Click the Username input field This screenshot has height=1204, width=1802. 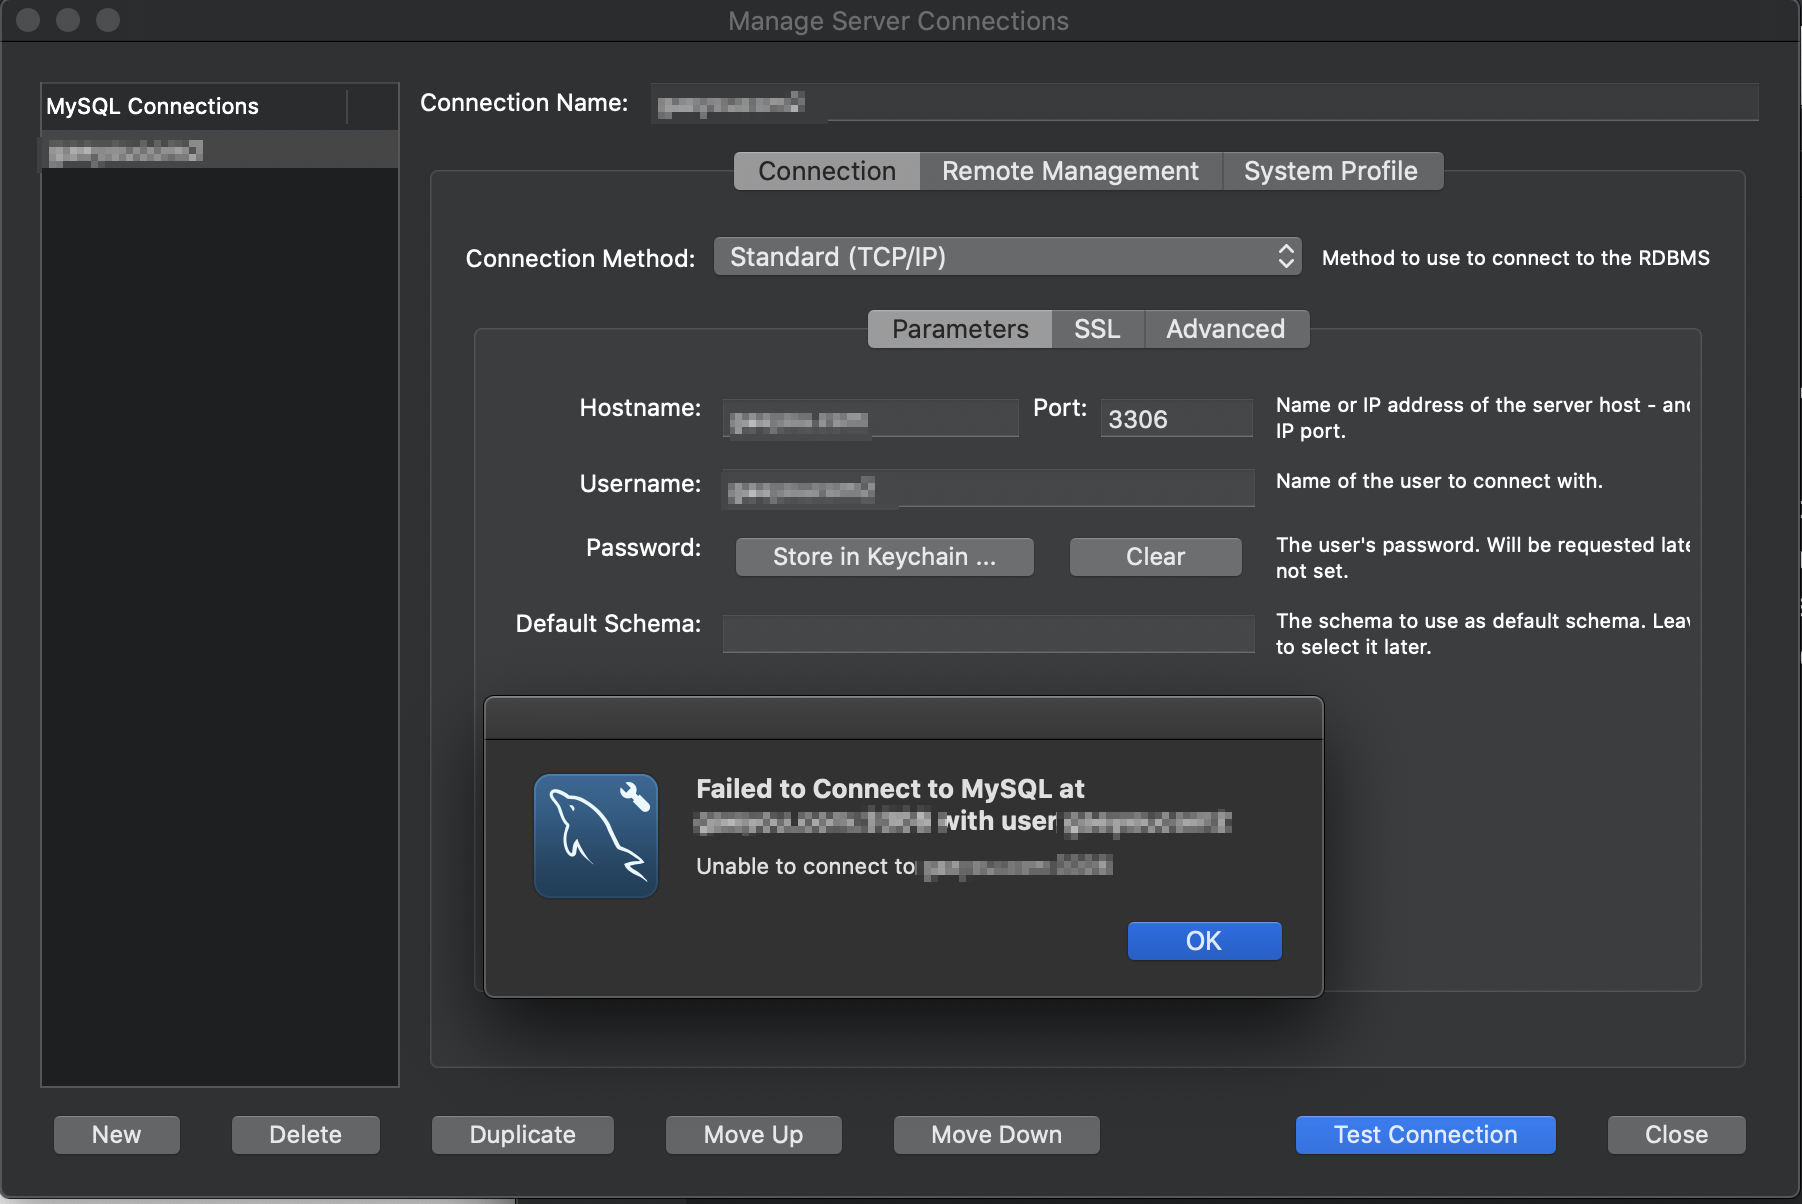coord(988,488)
